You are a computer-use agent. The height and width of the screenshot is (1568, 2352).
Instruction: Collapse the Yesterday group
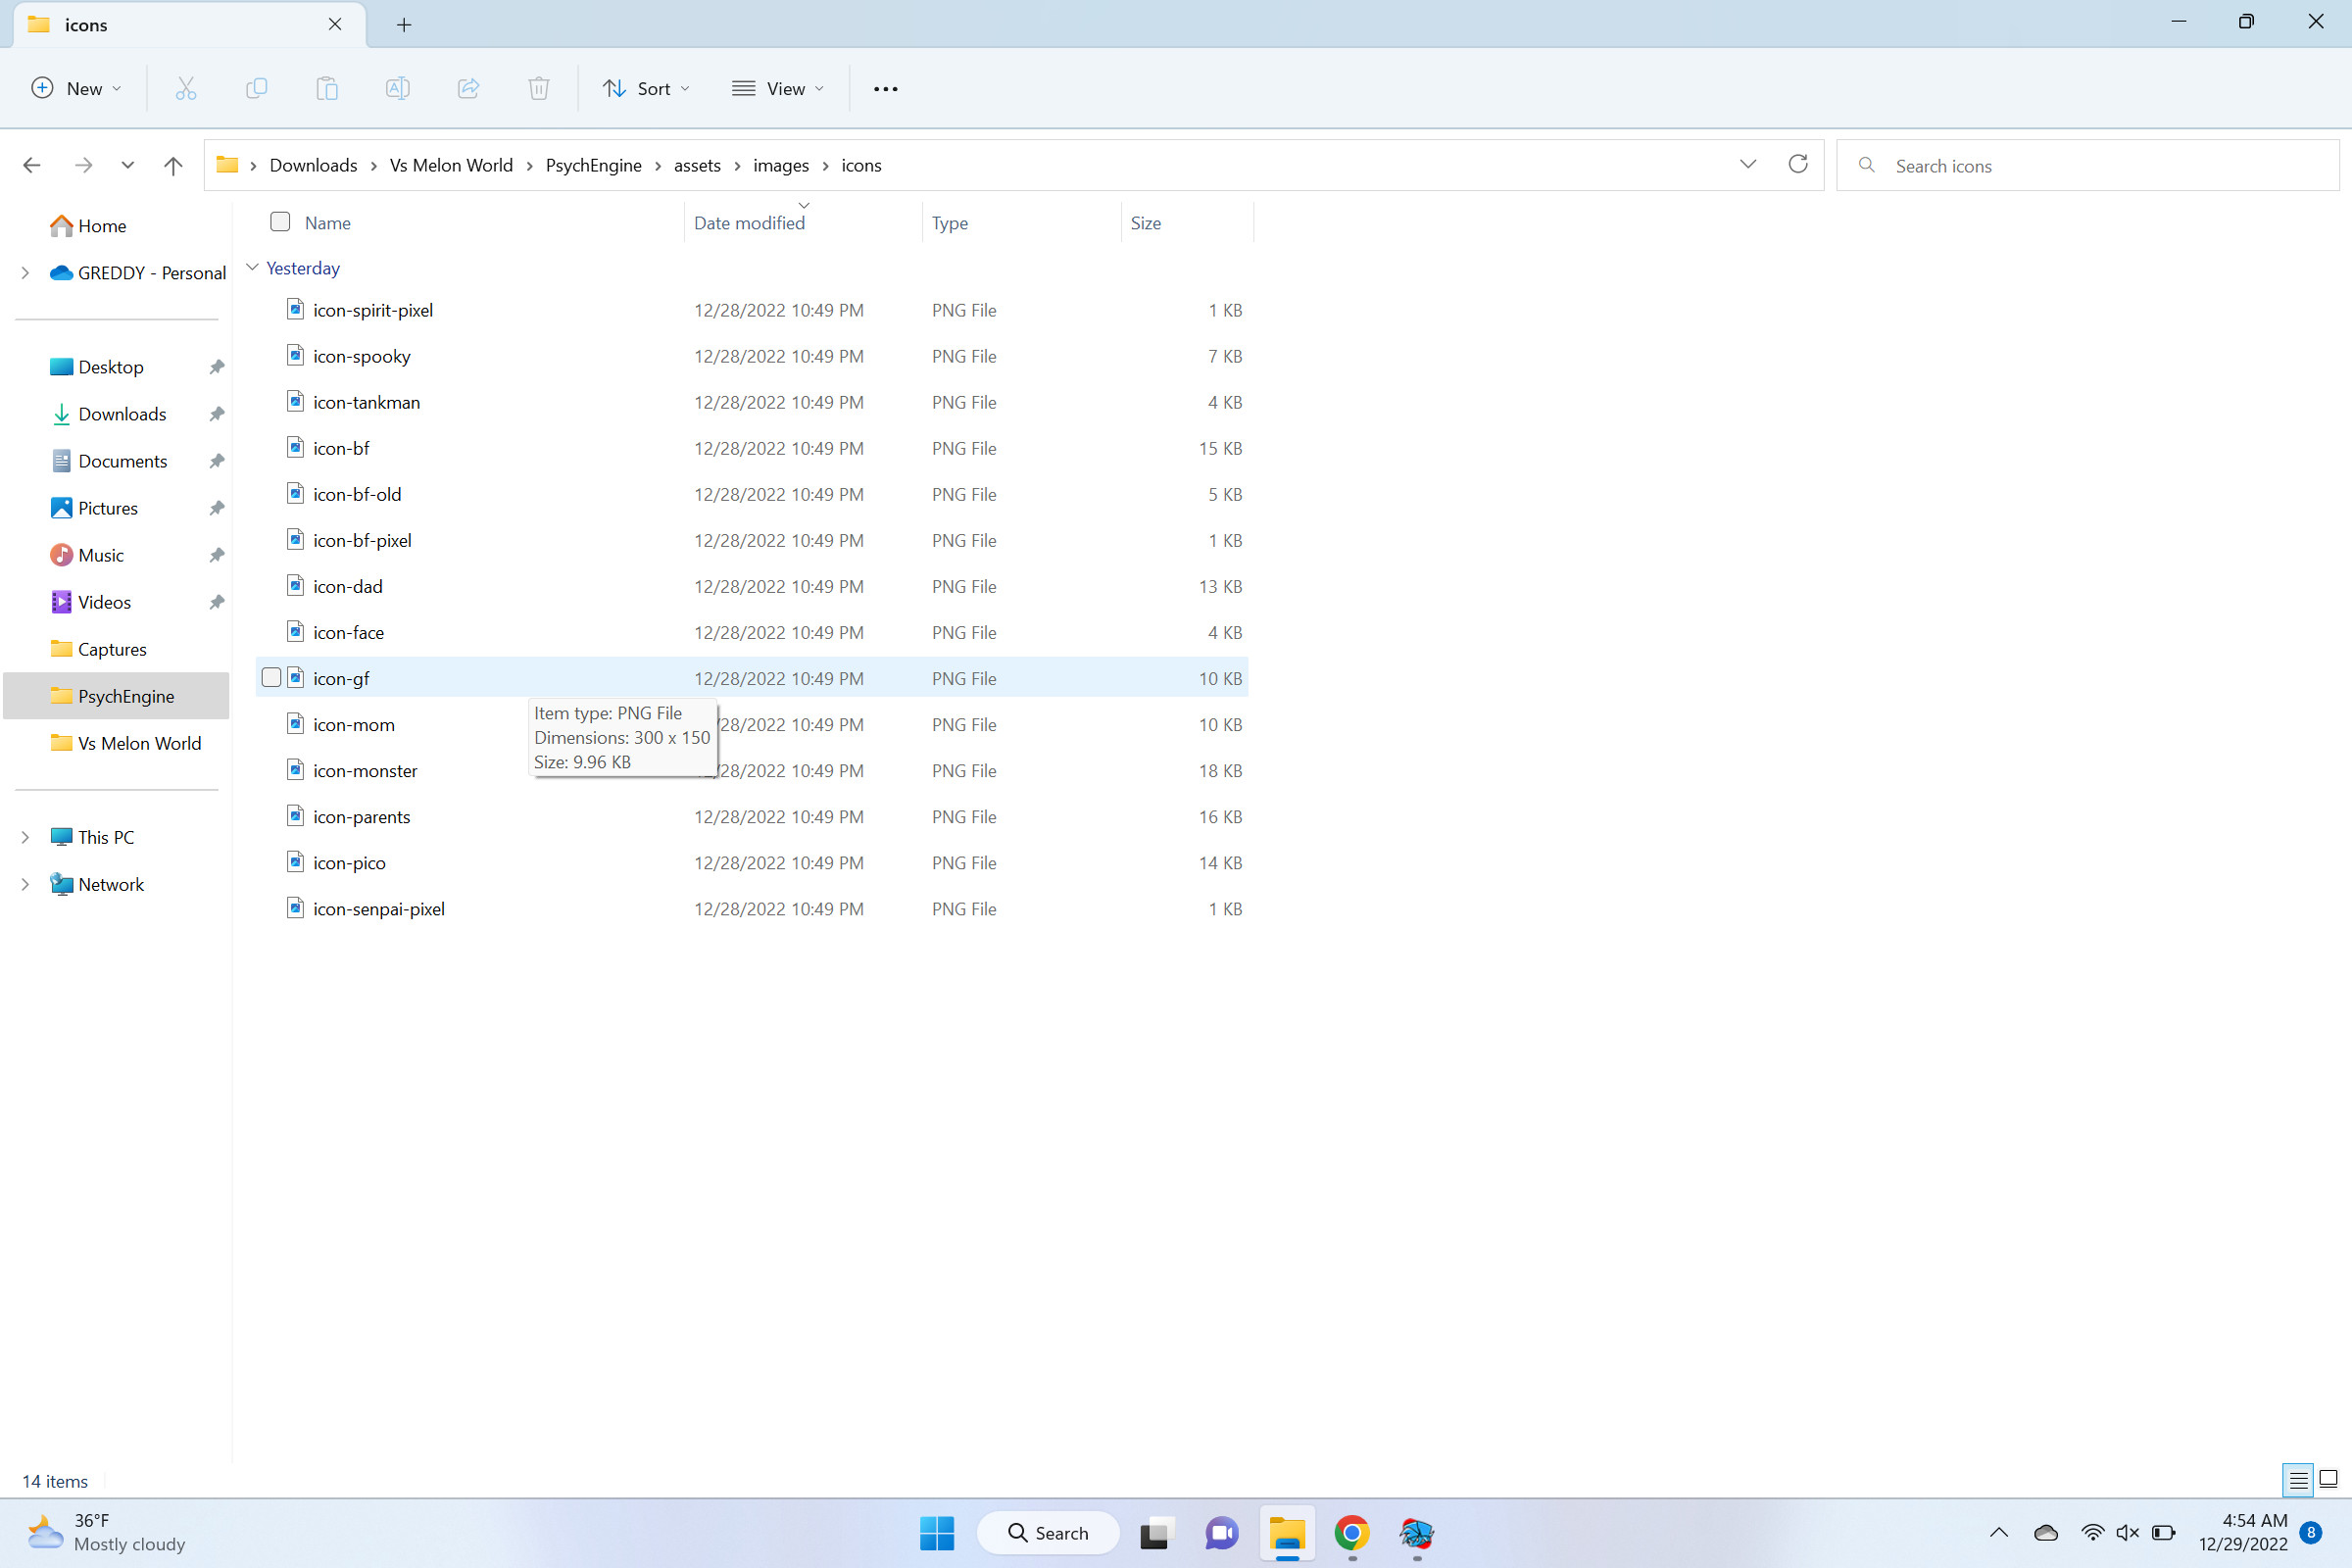253,268
